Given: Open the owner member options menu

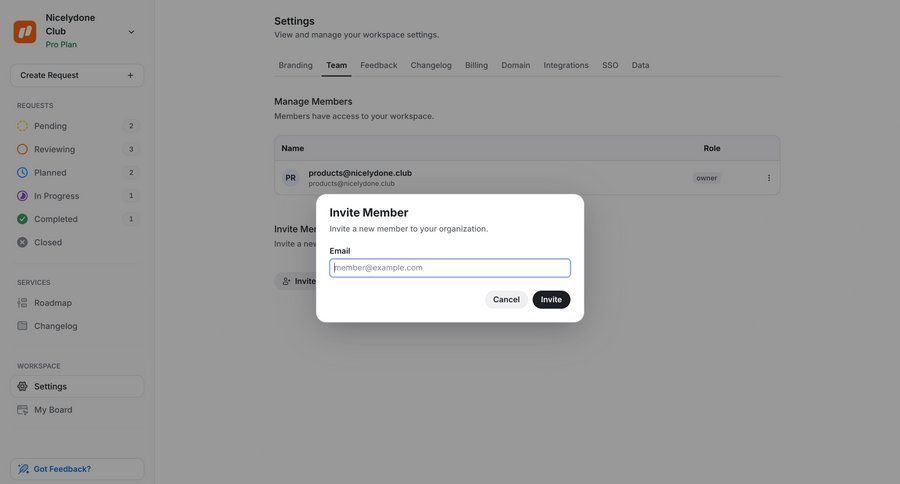Looking at the screenshot, I should point(769,178).
